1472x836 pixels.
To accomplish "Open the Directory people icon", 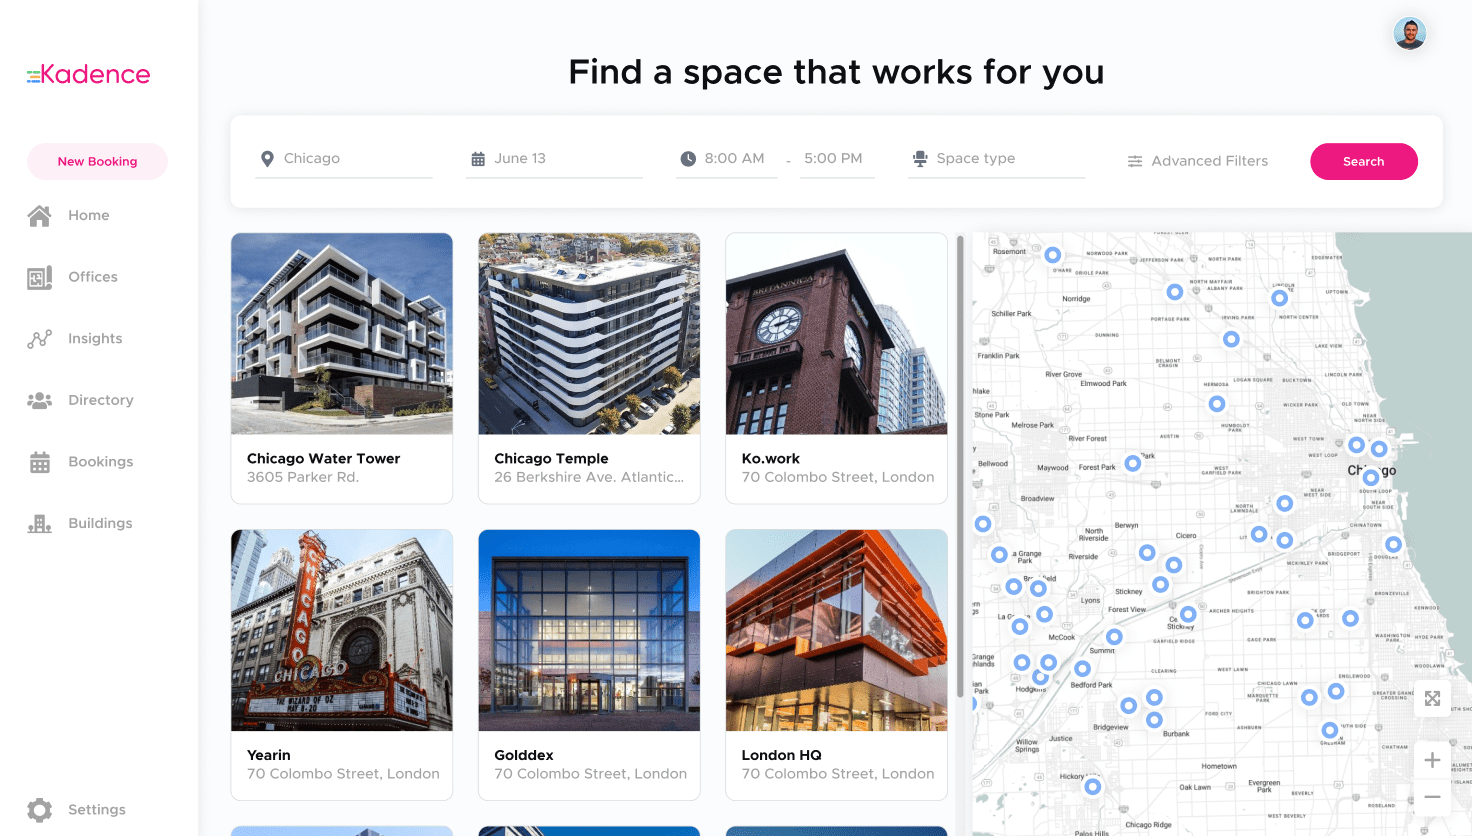I will point(40,401).
